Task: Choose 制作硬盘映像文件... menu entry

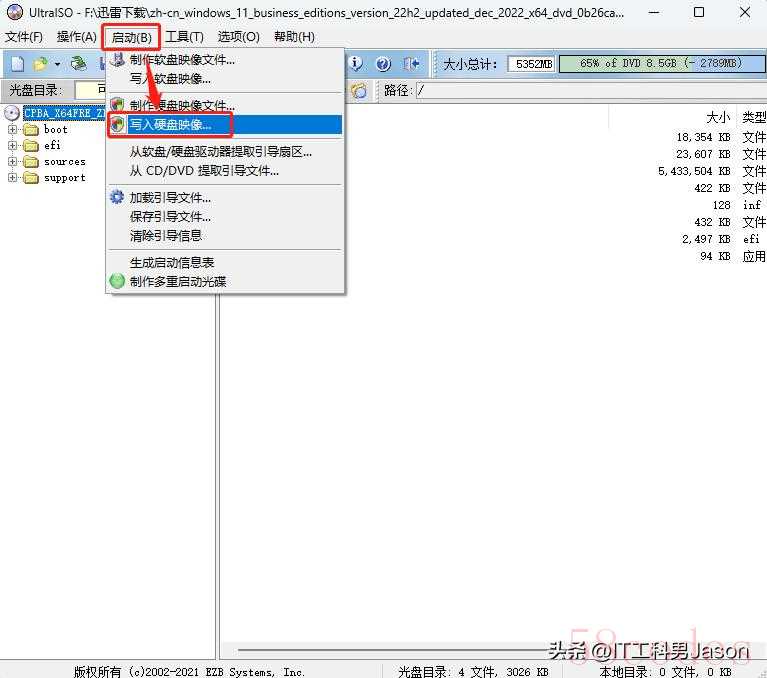Action: 225,105
